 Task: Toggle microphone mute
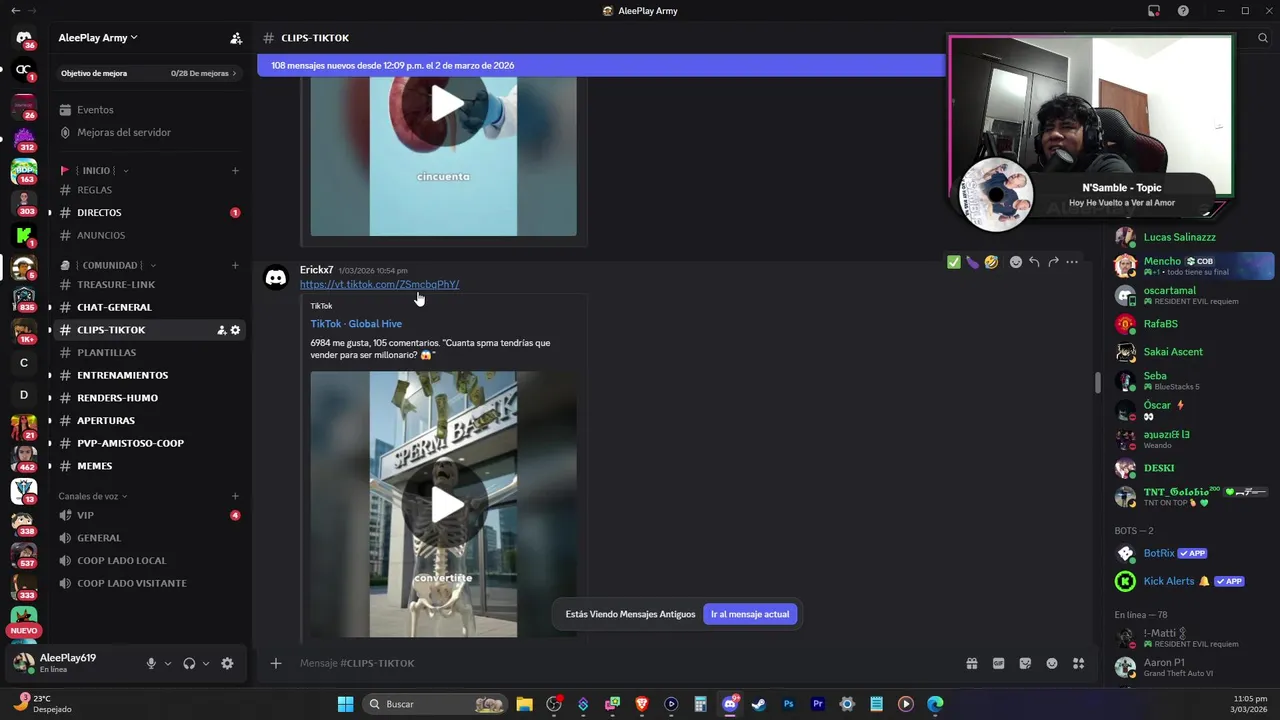(151, 663)
